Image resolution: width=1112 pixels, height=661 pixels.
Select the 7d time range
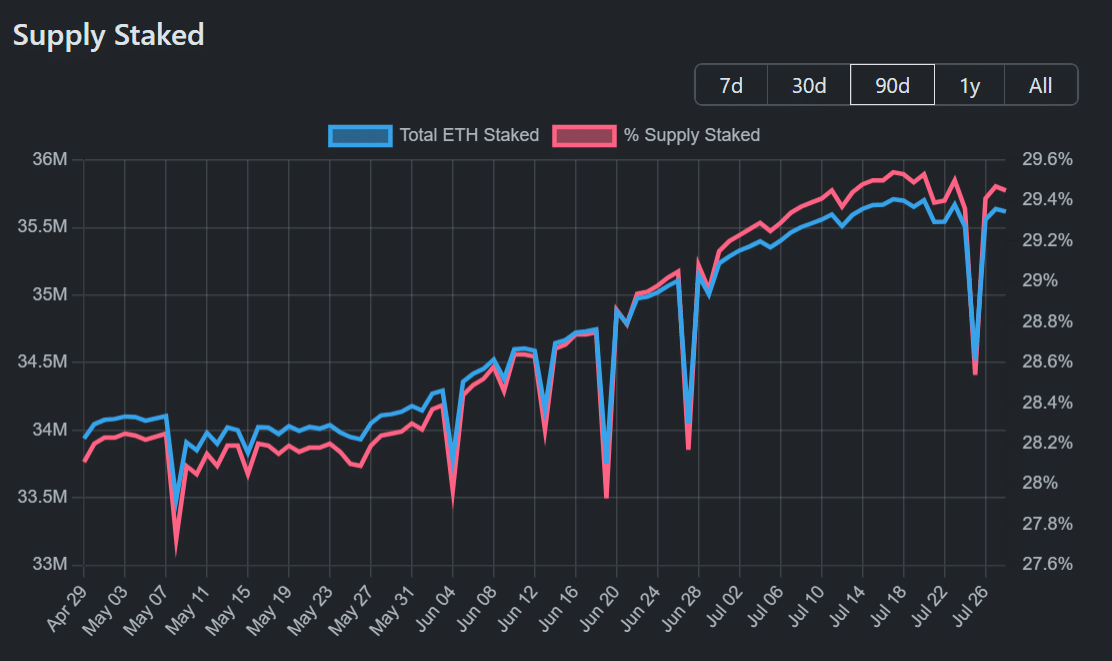[x=731, y=85]
